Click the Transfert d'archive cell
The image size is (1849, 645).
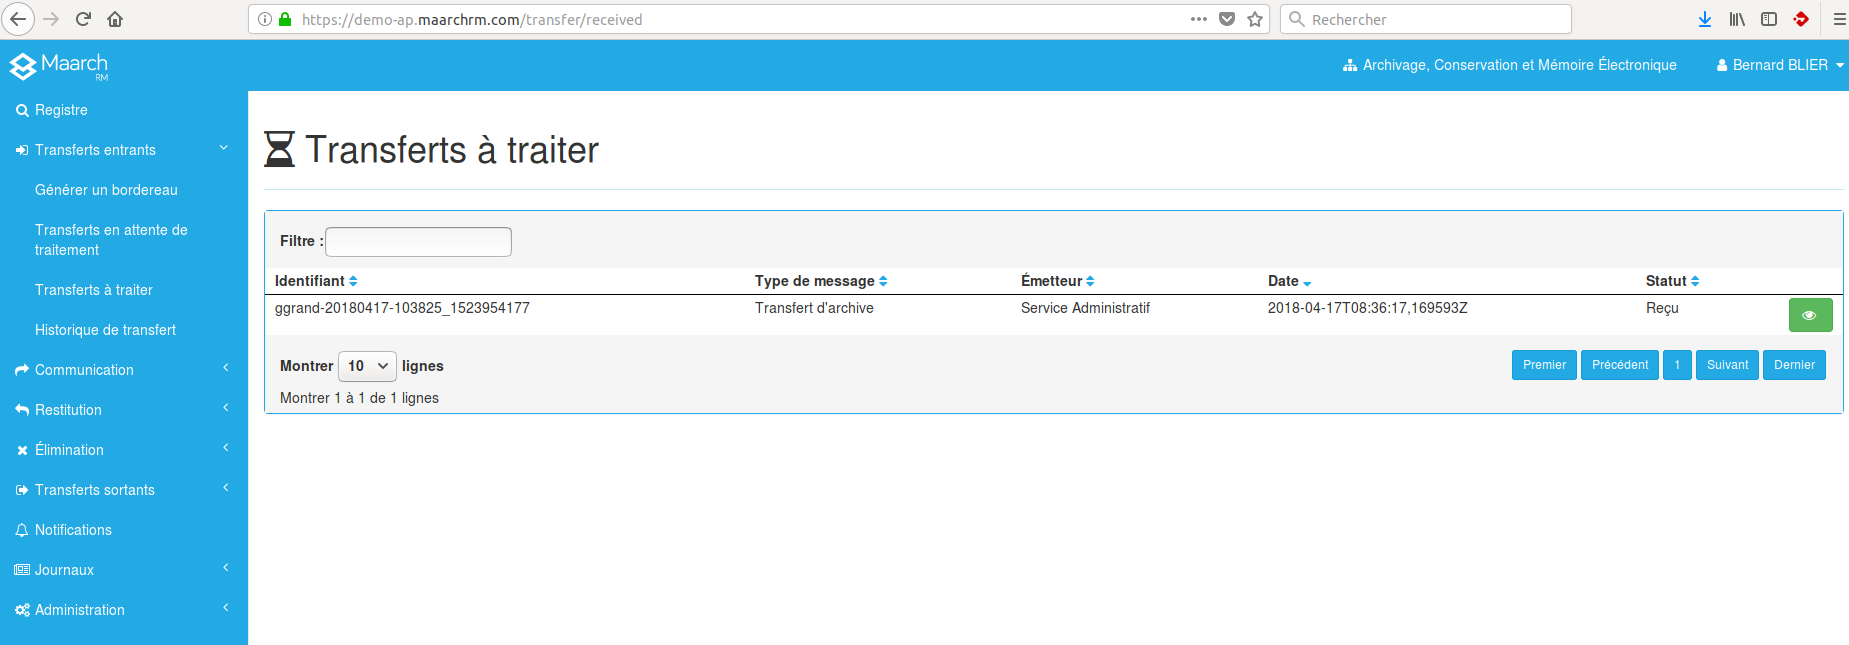coord(814,308)
